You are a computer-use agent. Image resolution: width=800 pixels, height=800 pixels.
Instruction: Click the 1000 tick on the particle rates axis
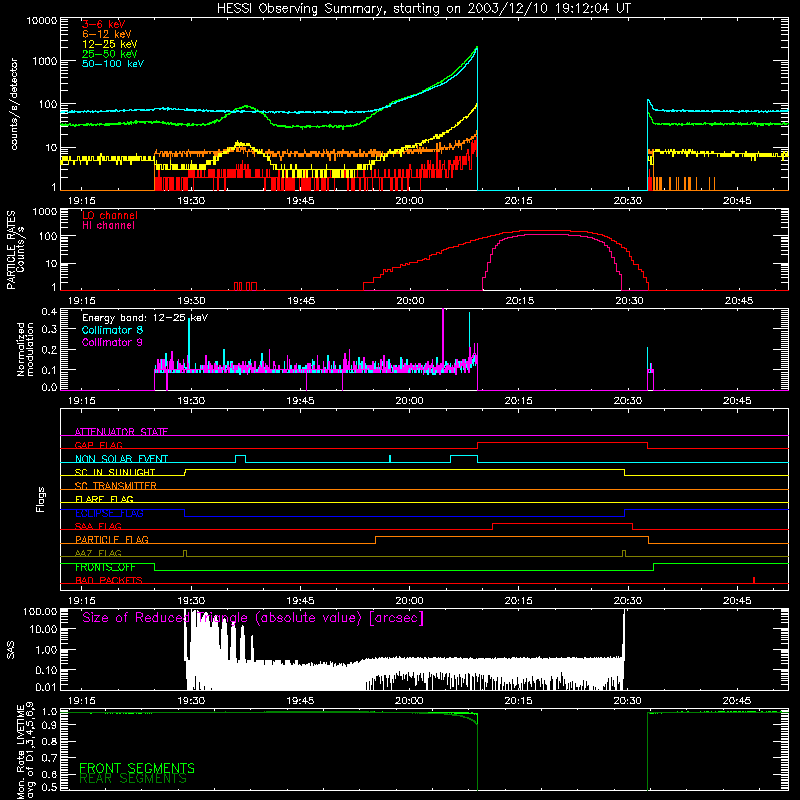tap(45, 212)
